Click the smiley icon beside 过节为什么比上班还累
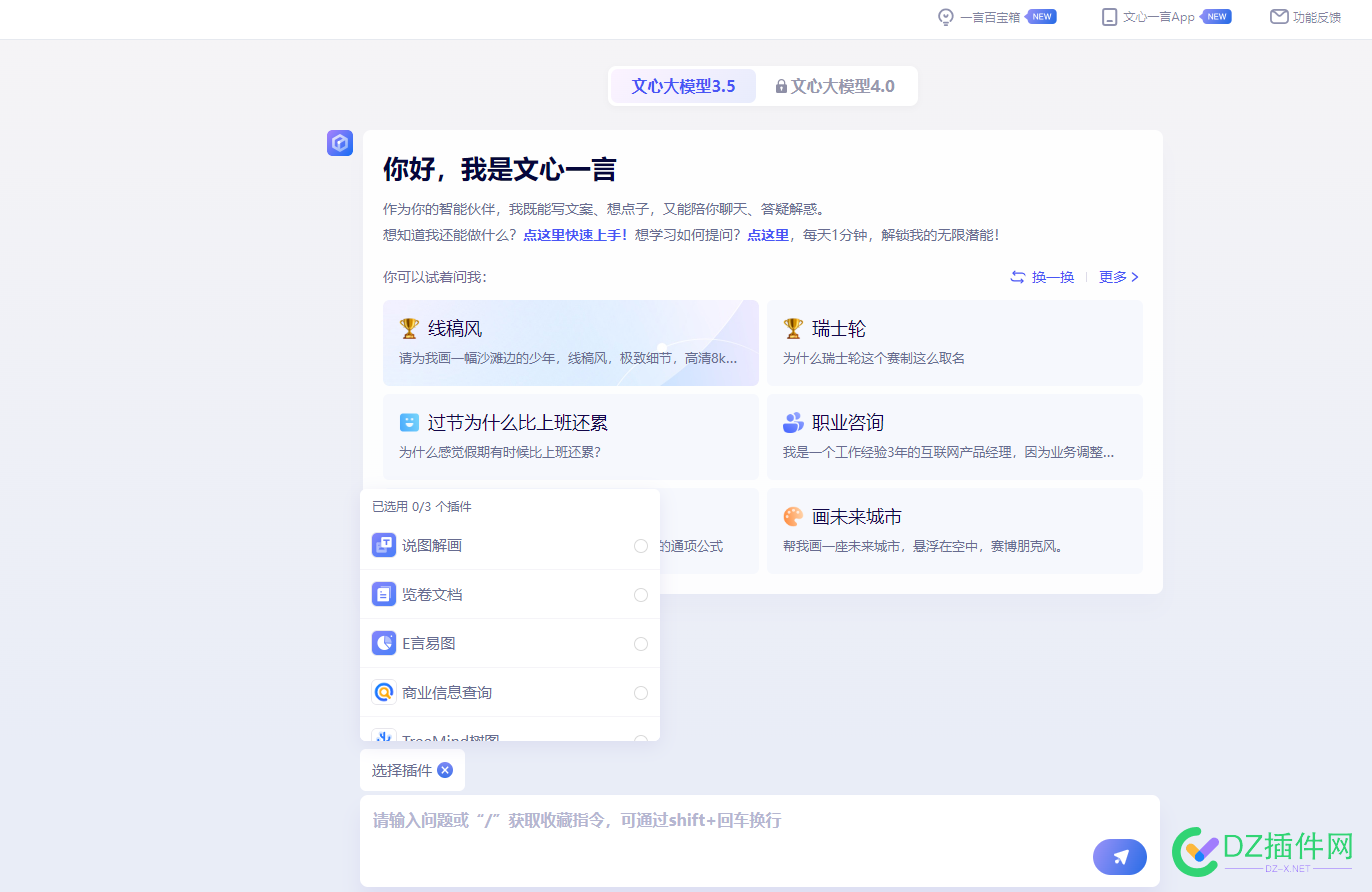The width and height of the screenshot is (1372, 892). point(409,422)
